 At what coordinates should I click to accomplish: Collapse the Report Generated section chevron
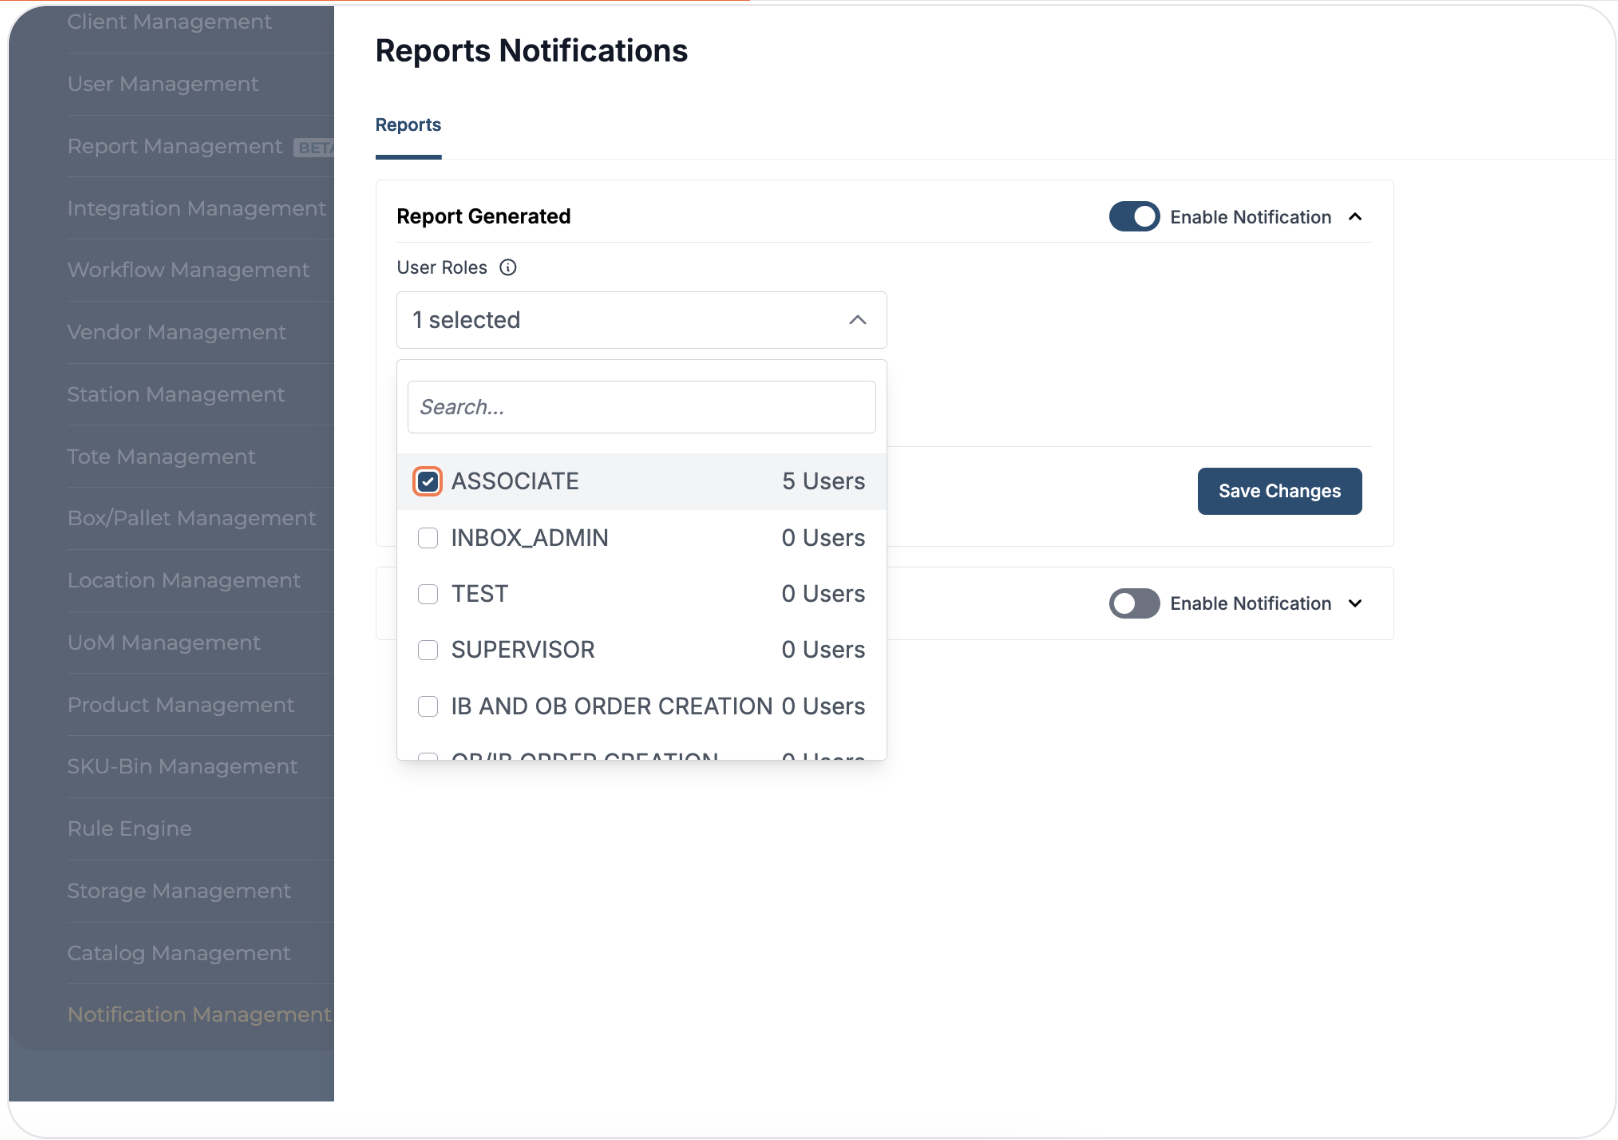point(1355,217)
